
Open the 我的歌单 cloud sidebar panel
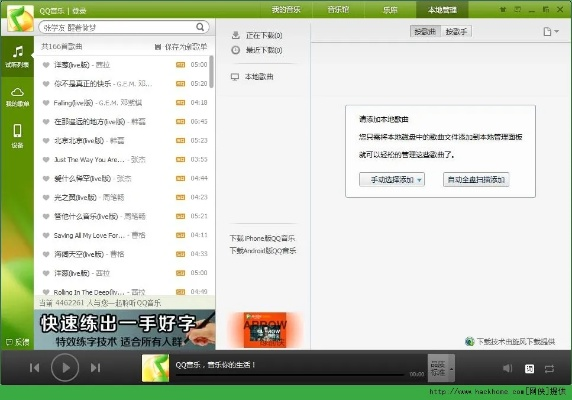[17, 97]
